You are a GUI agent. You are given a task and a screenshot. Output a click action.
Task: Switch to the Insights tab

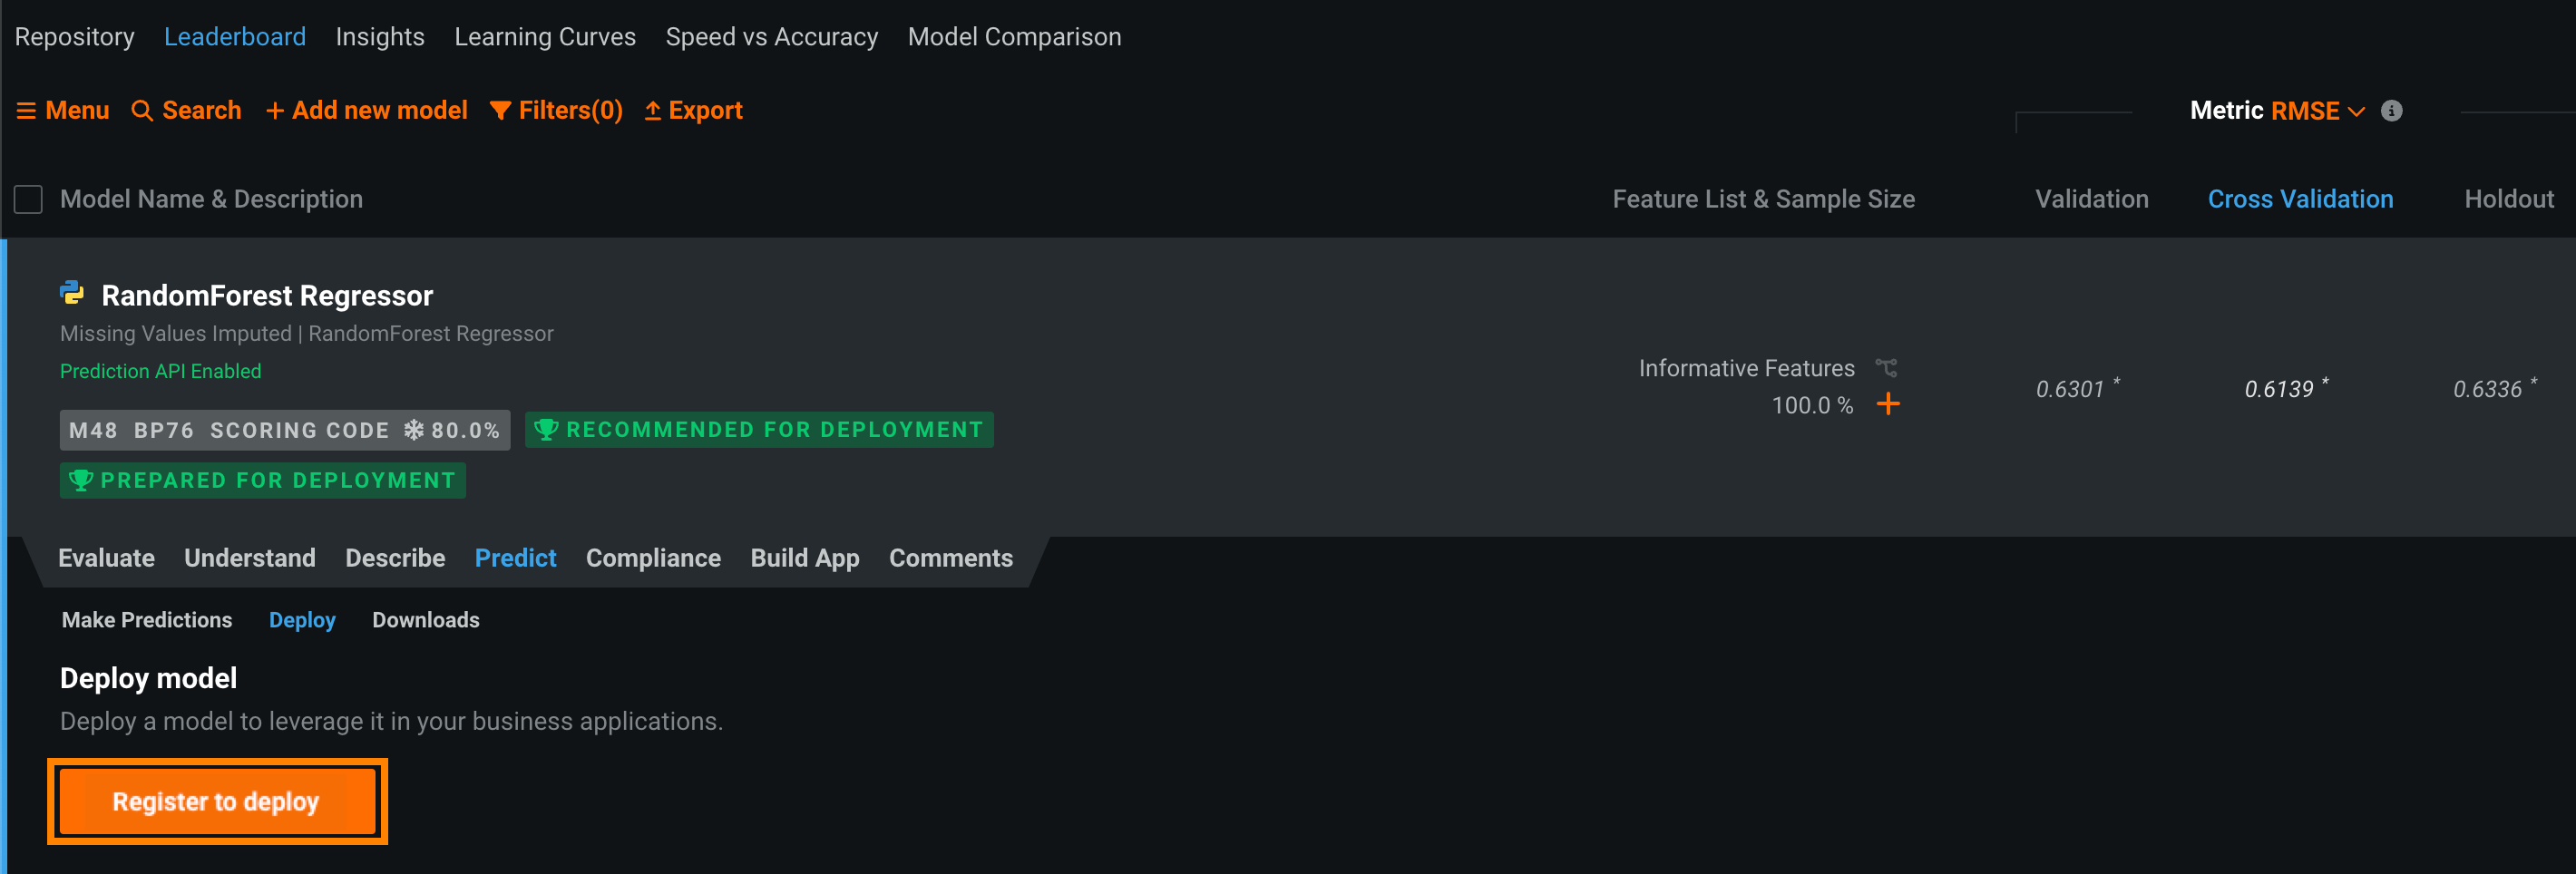point(380,37)
